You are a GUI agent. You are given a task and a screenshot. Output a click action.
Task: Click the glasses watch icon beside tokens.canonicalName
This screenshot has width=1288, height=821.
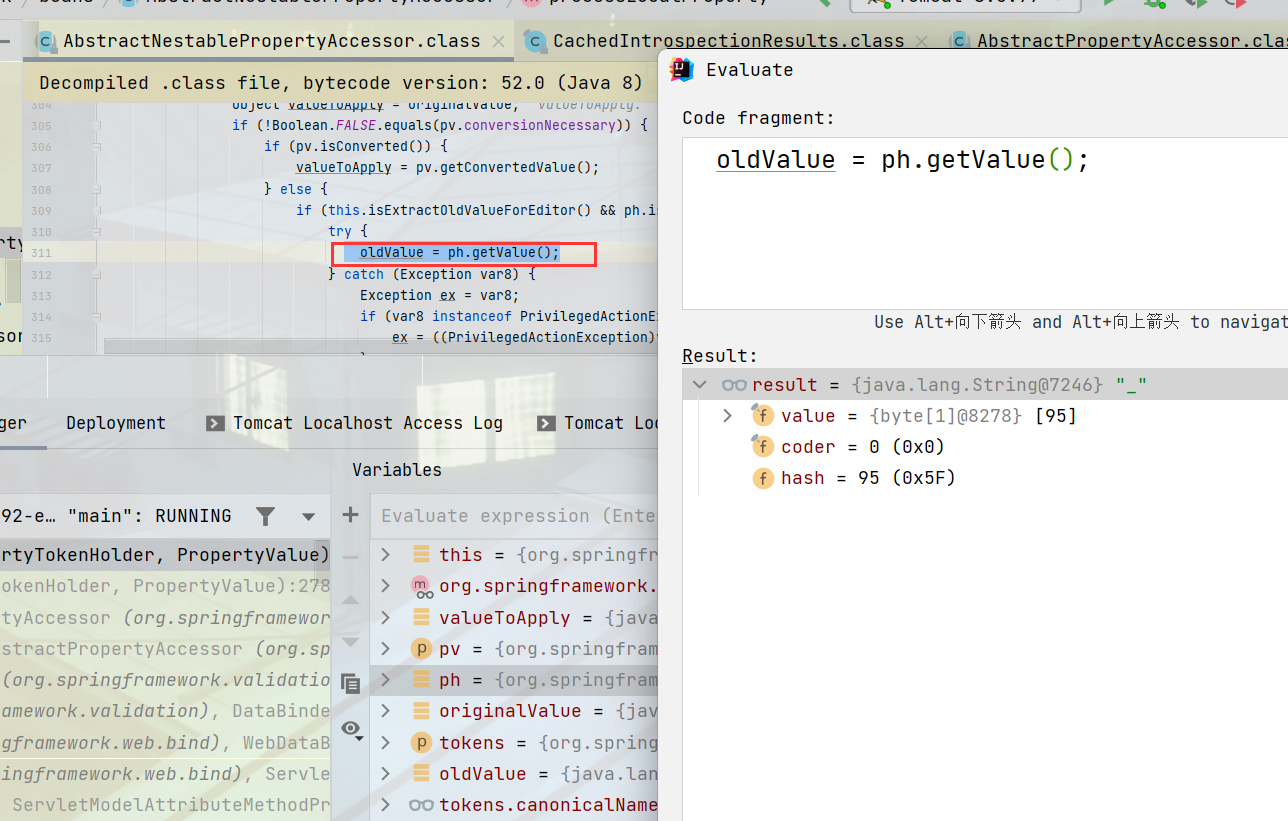[x=421, y=805]
